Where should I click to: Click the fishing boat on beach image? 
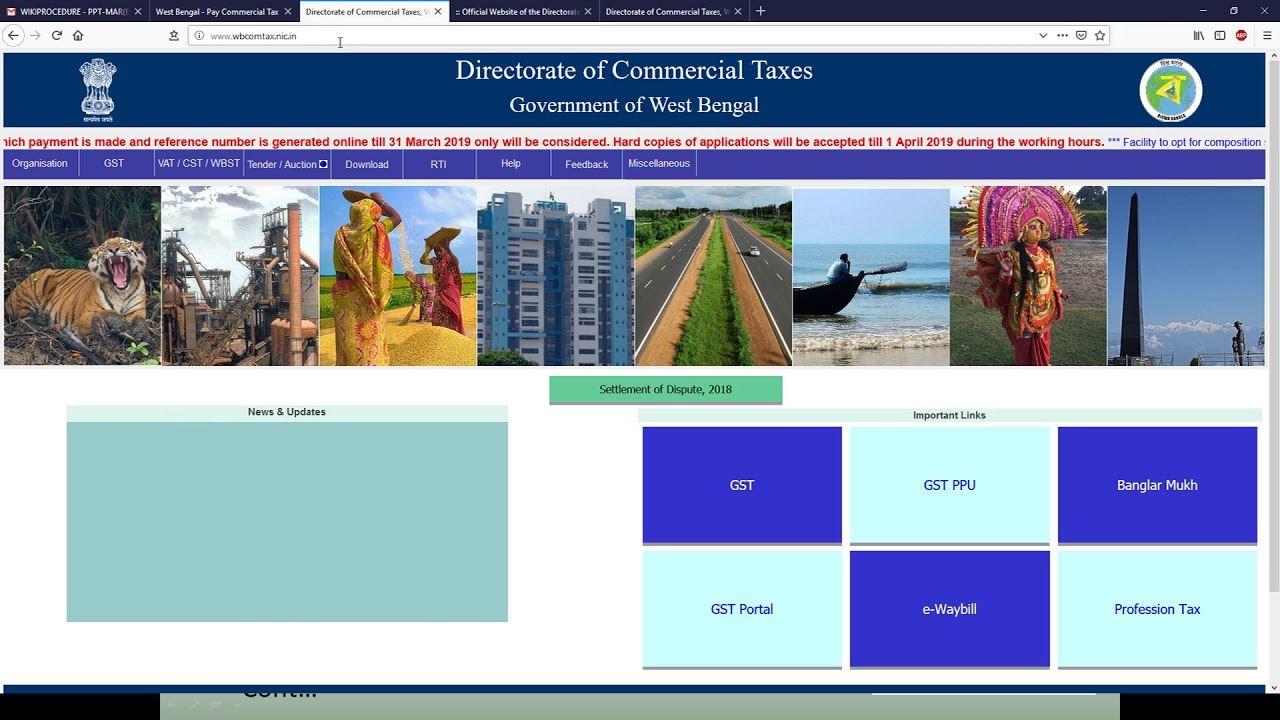[x=871, y=276]
